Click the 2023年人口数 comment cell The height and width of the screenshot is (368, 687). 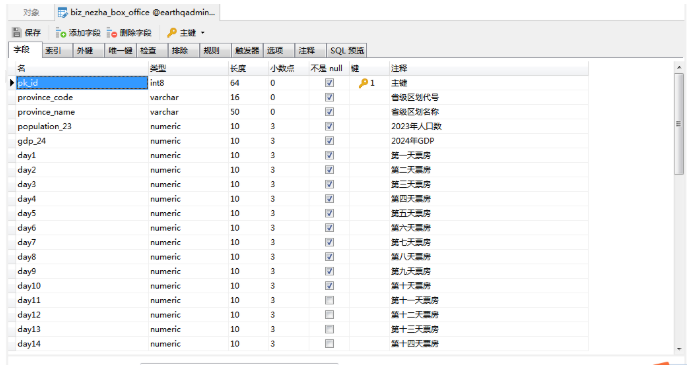coord(489,126)
